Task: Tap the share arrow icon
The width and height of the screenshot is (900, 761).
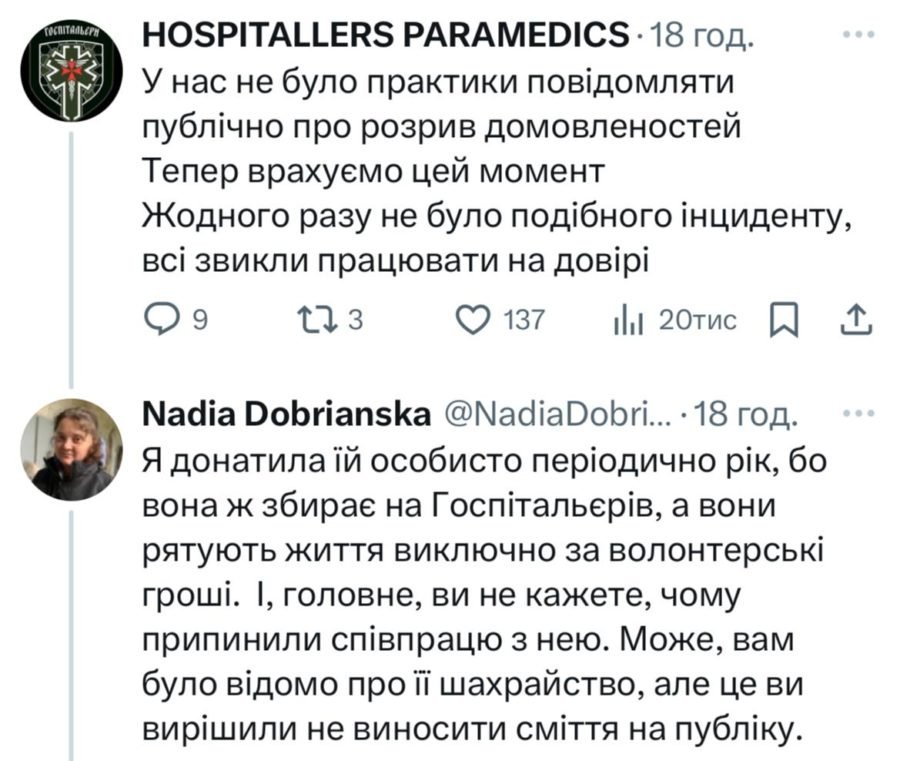Action: click(x=856, y=319)
